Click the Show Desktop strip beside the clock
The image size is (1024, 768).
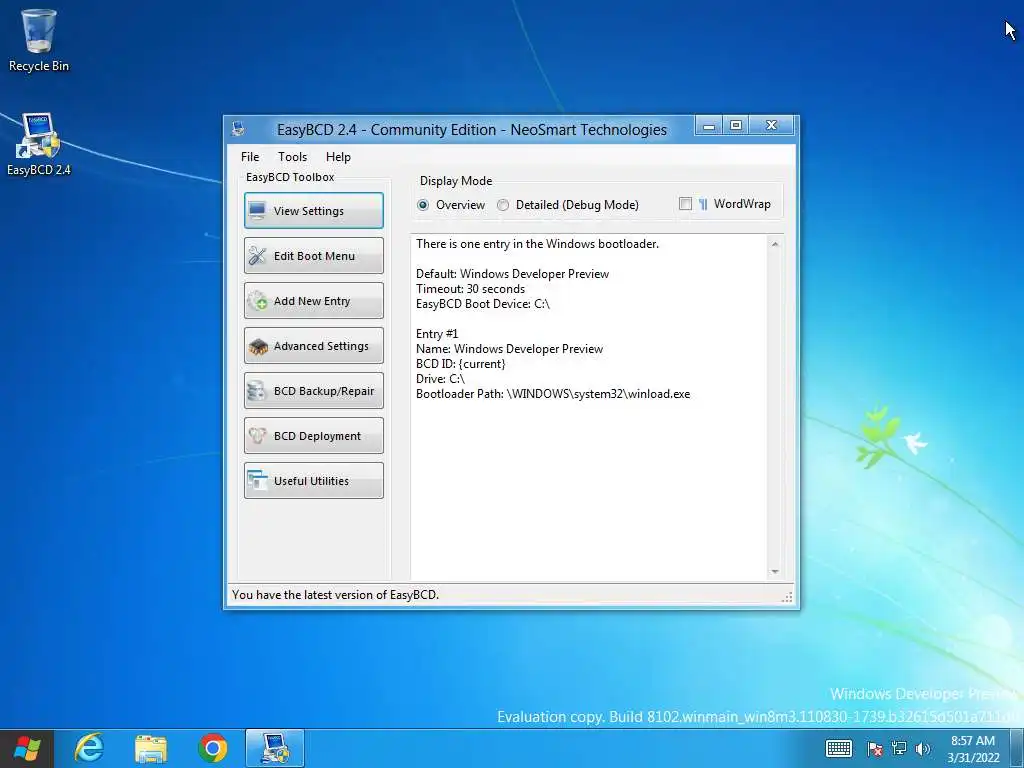[1017, 748]
